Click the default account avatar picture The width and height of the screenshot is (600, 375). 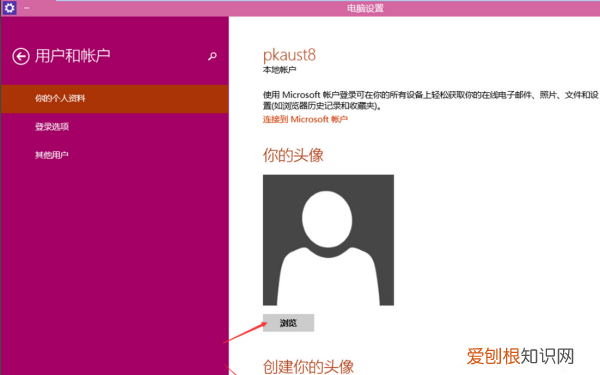tap(328, 240)
